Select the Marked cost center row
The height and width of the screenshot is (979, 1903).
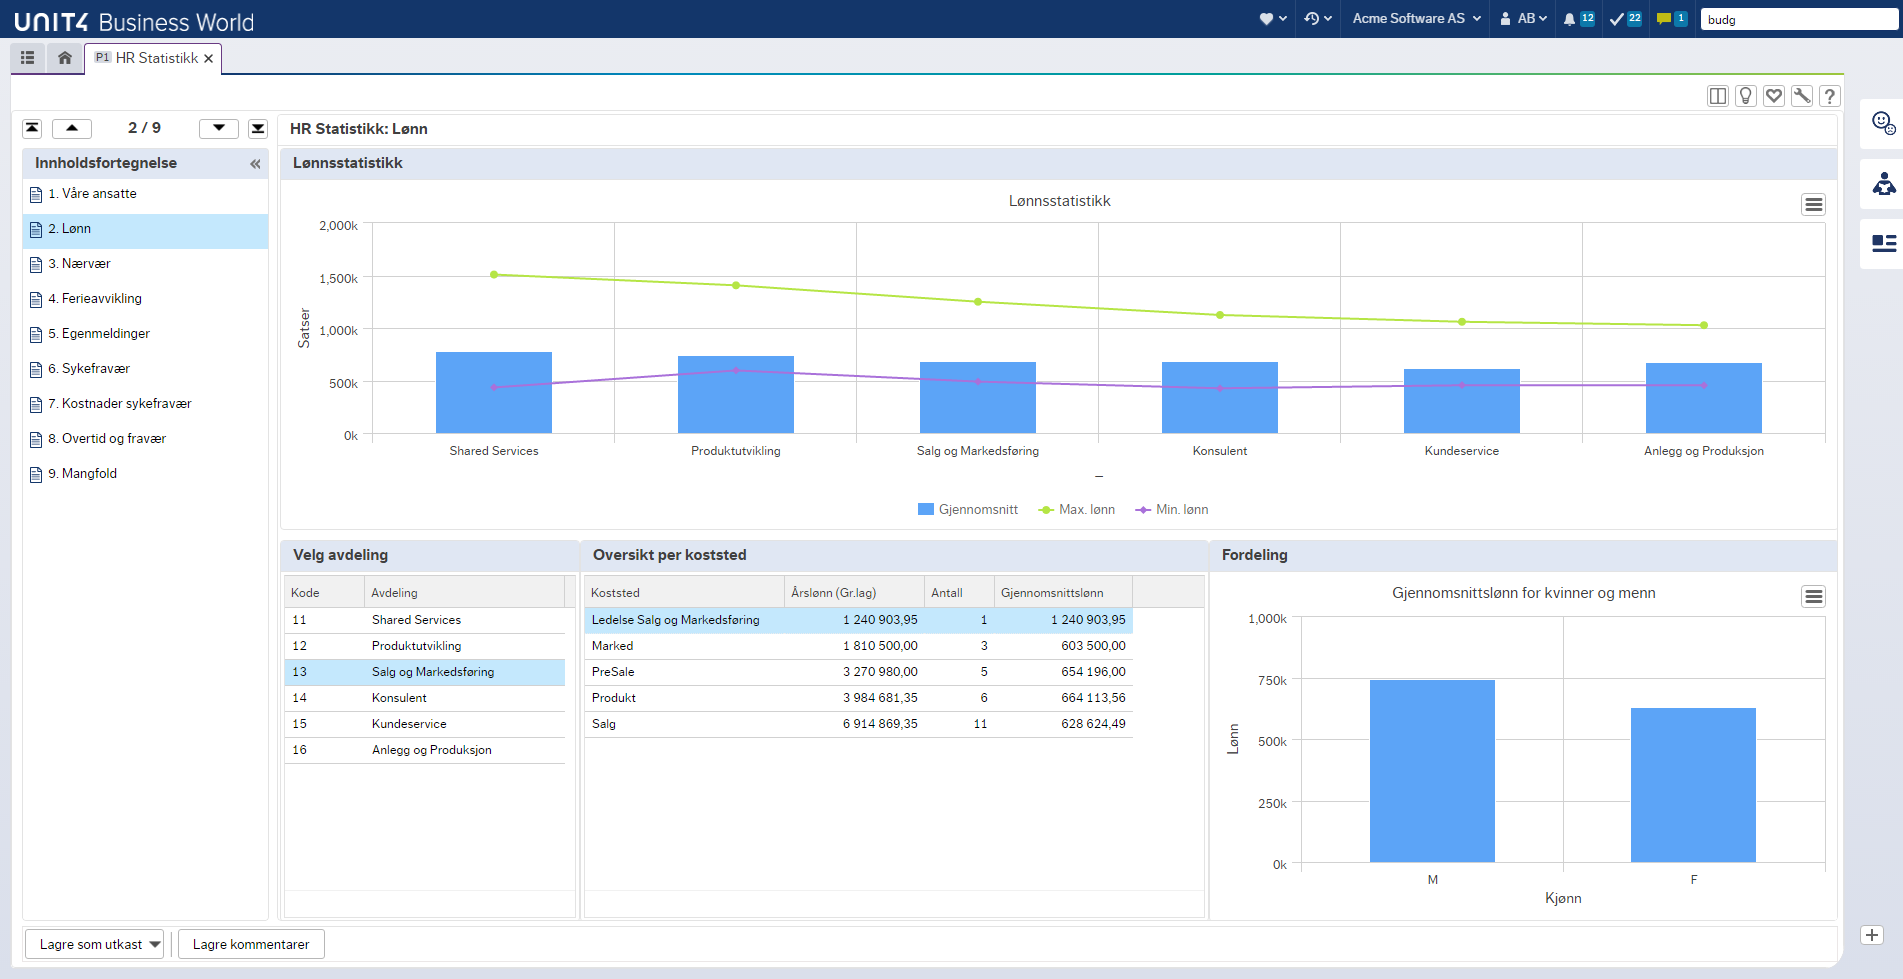pyautogui.click(x=858, y=646)
